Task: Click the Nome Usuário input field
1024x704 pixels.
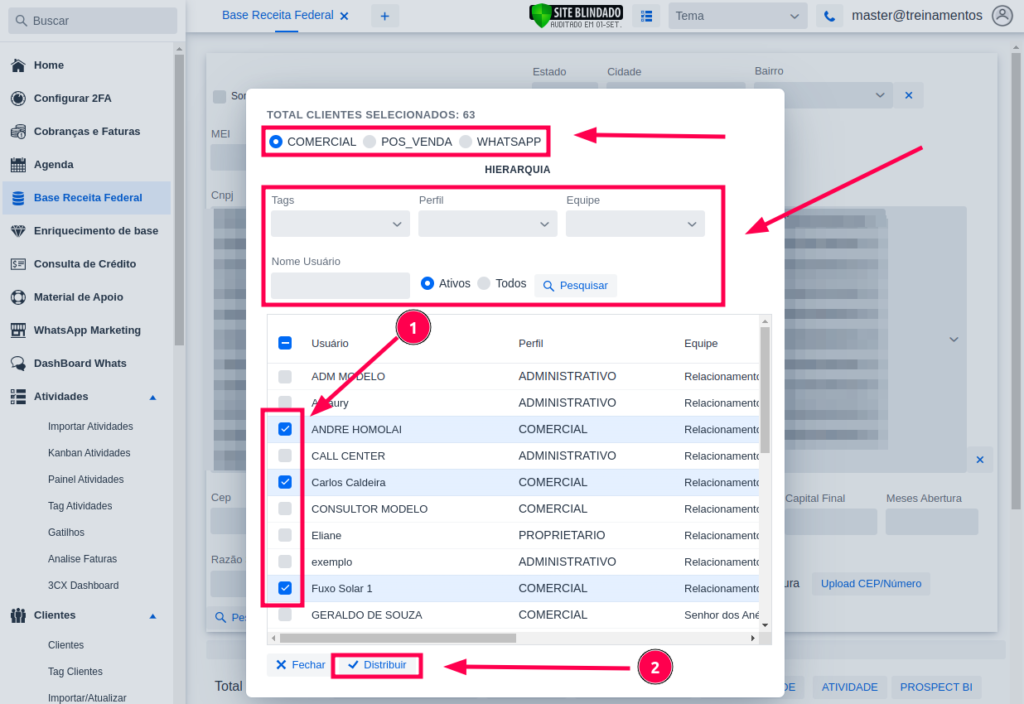Action: point(340,285)
